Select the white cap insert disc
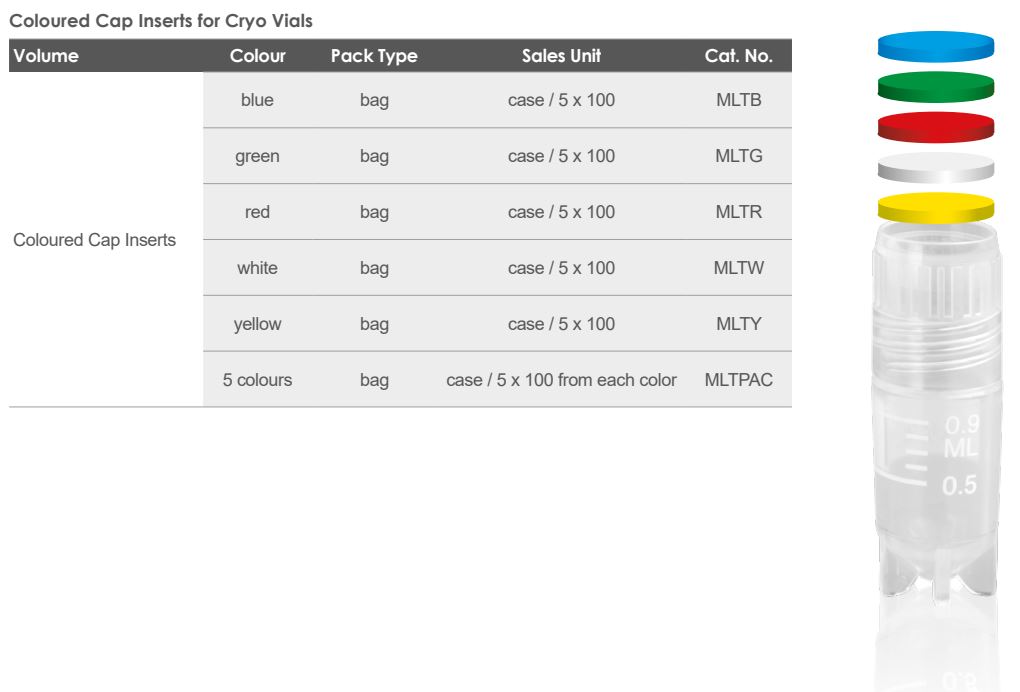The image size is (1020, 692). (x=935, y=167)
